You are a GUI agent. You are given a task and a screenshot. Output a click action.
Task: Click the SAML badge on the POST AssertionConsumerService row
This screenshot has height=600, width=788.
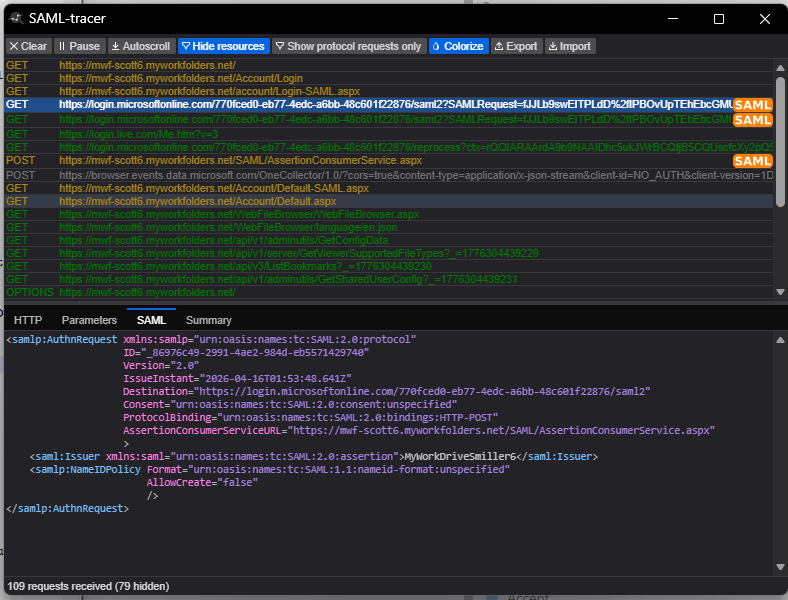(752, 161)
